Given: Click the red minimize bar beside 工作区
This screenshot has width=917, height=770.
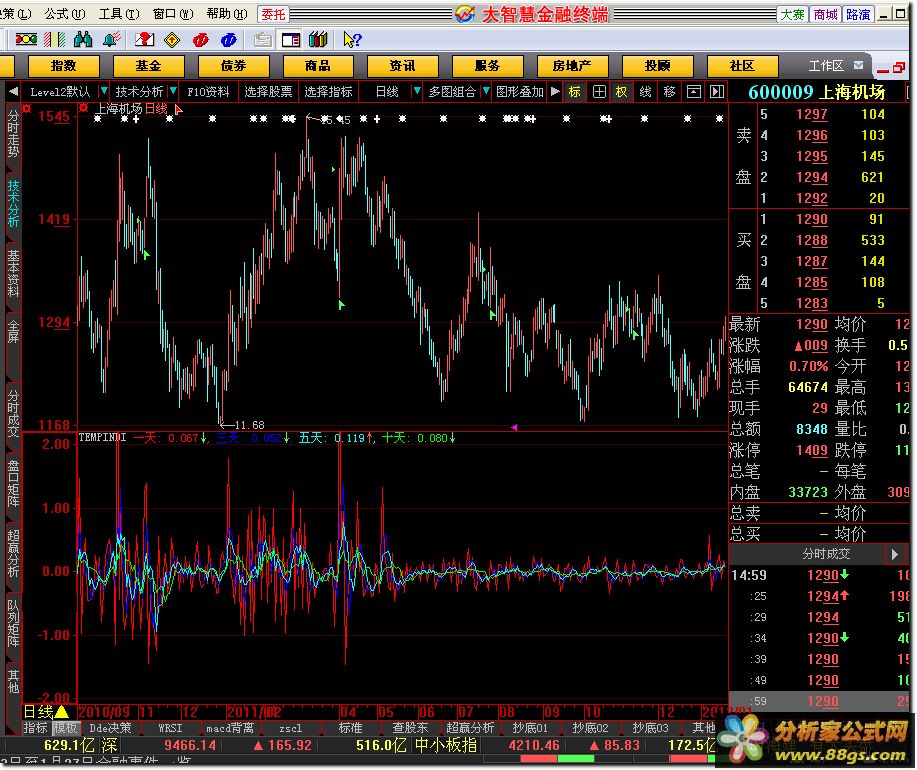Looking at the screenshot, I should (x=883, y=70).
